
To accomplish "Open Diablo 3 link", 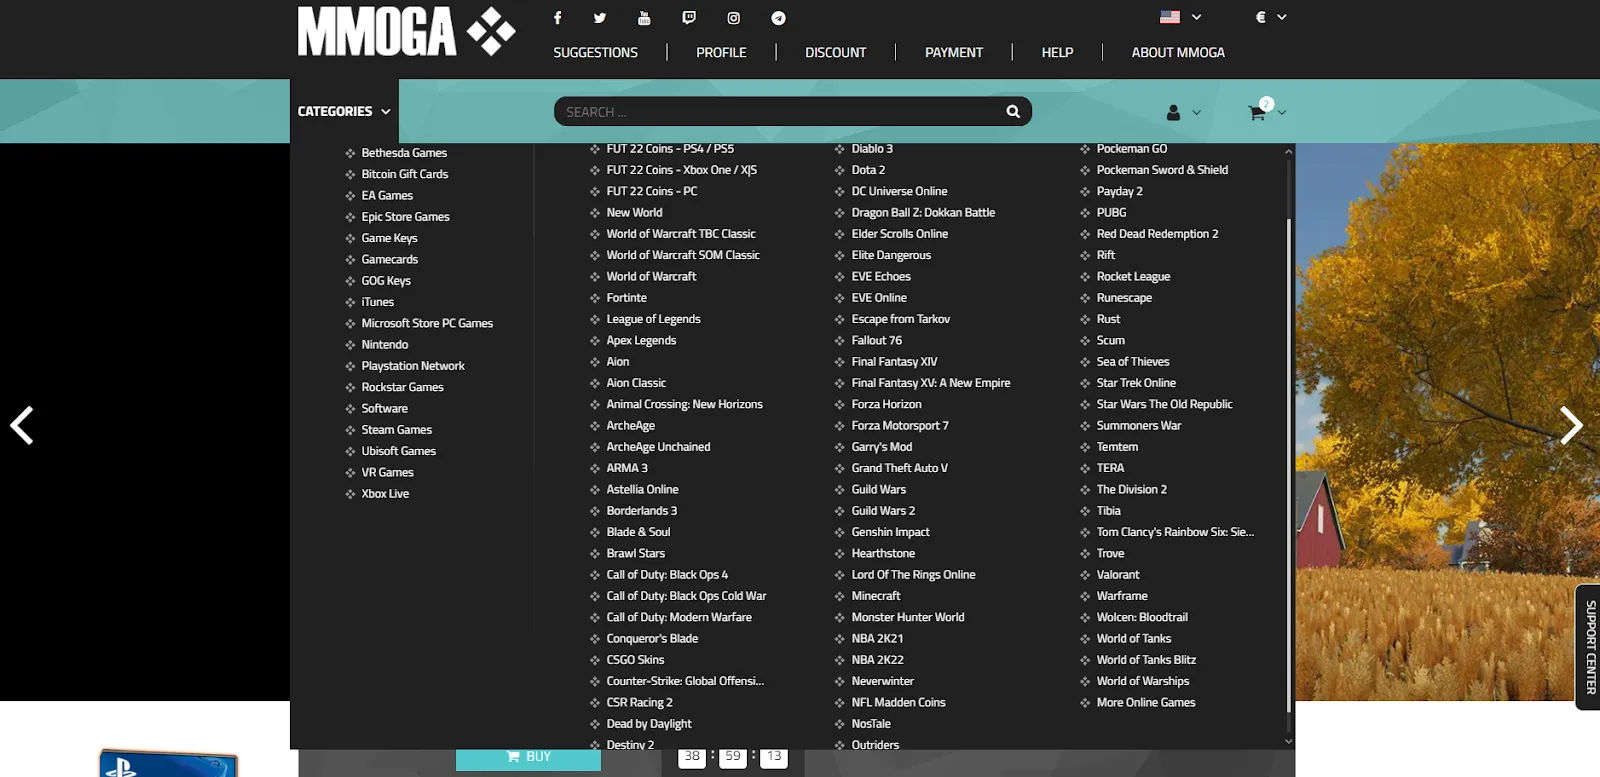I will click(872, 149).
